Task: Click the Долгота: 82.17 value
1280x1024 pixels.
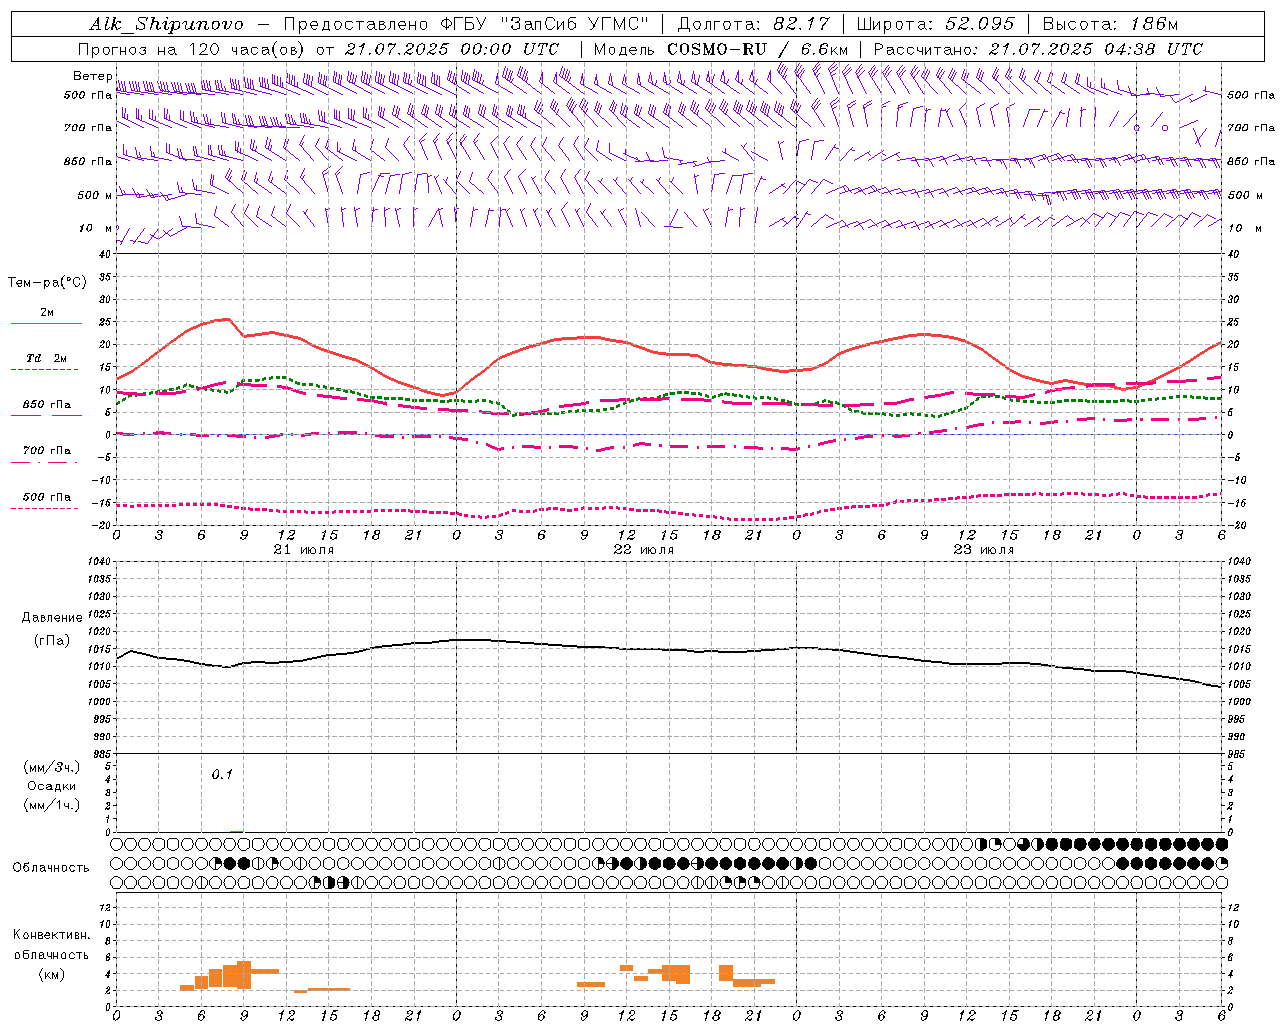Action: [752, 24]
